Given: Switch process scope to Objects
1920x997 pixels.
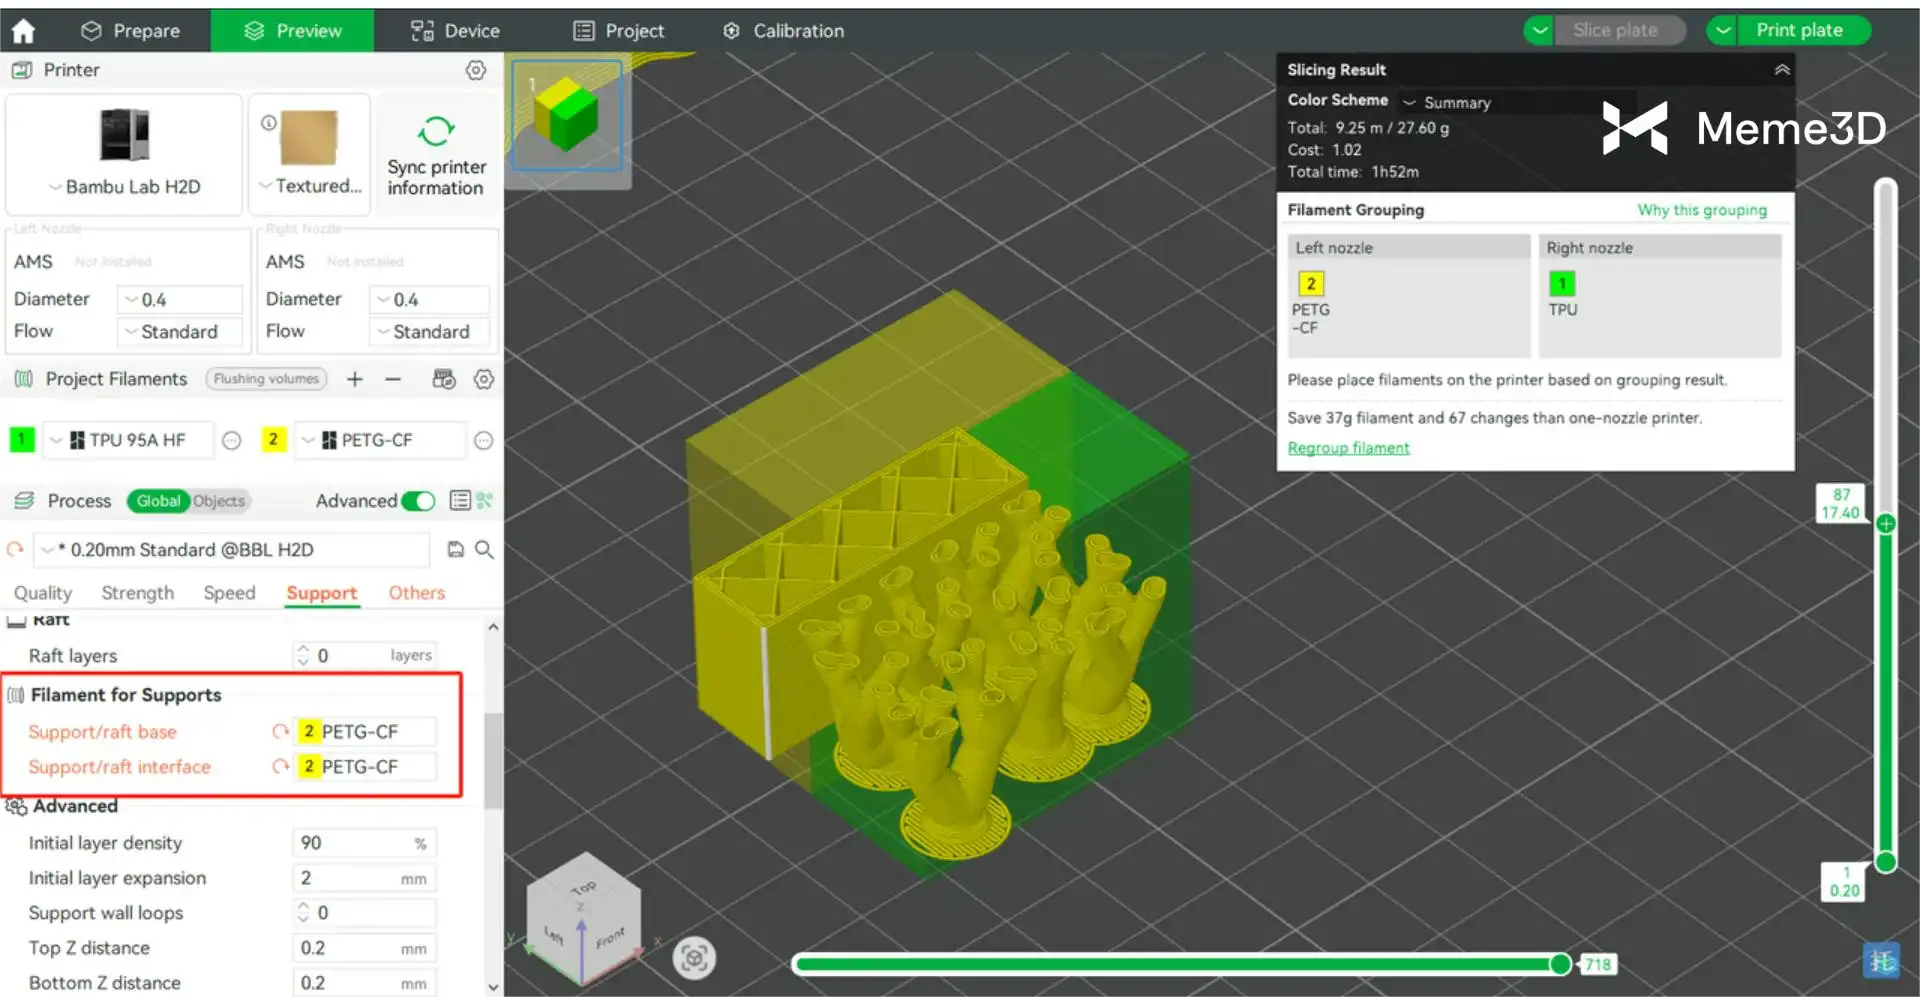Looking at the screenshot, I should pyautogui.click(x=219, y=501).
